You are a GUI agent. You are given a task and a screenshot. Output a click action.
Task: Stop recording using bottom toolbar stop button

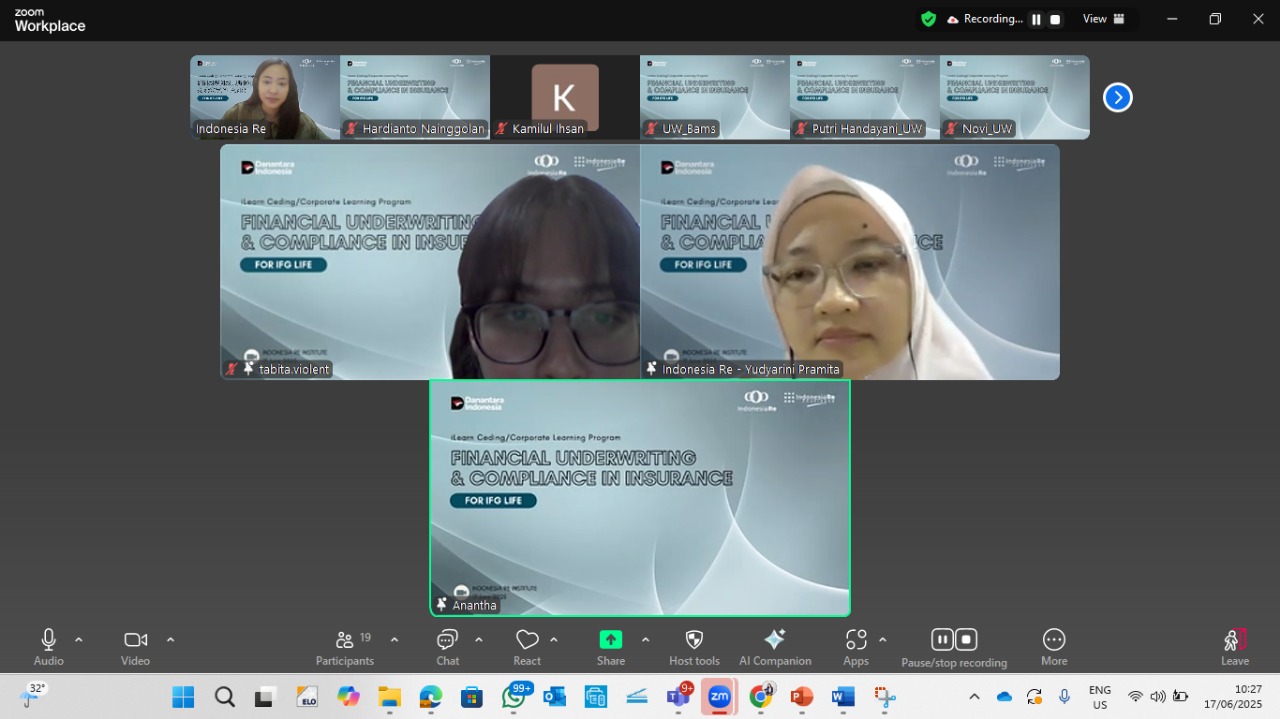pyautogui.click(x=966, y=640)
